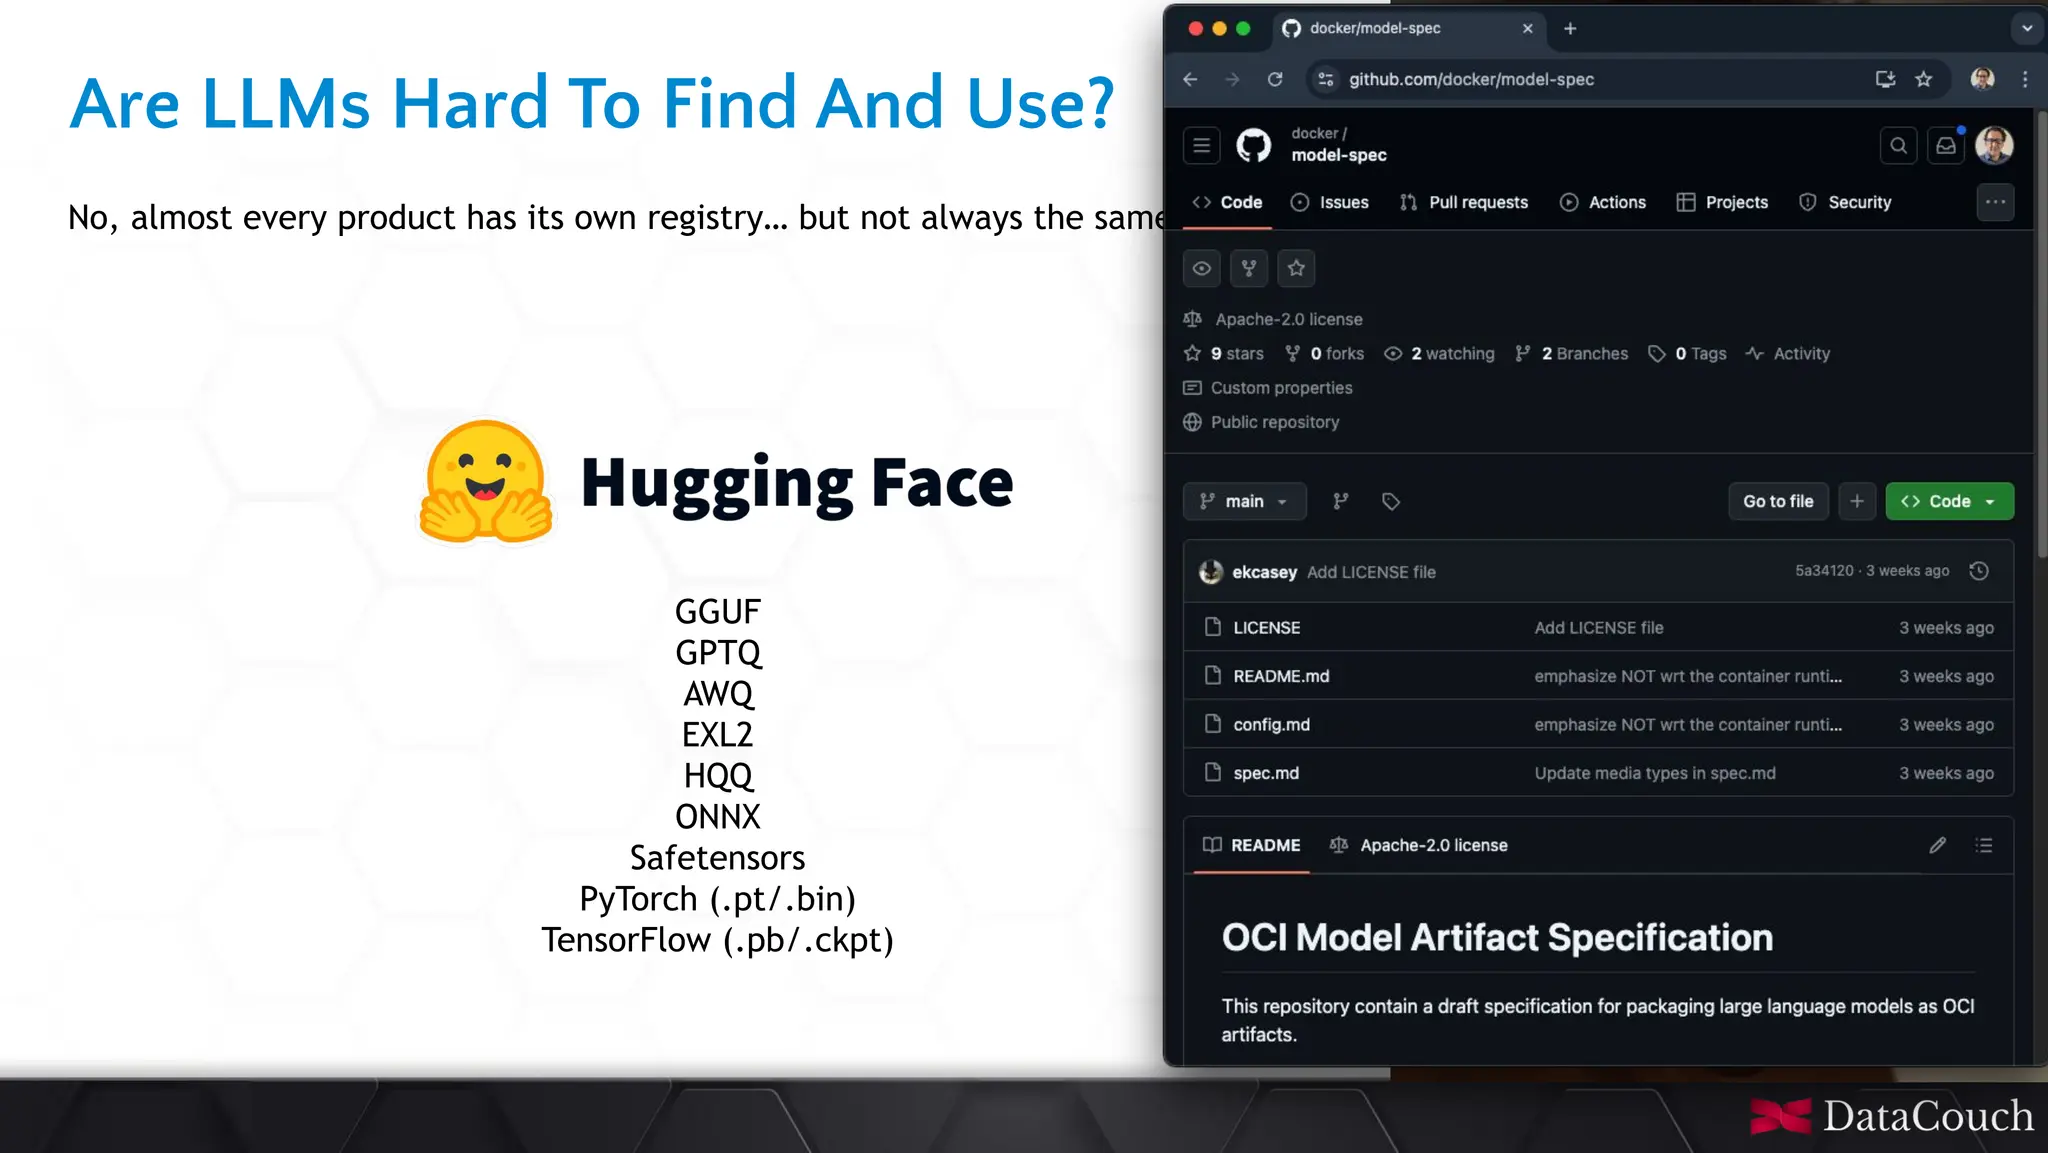Bookmark page with the star icon
The image size is (2048, 1153).
point(1924,79)
